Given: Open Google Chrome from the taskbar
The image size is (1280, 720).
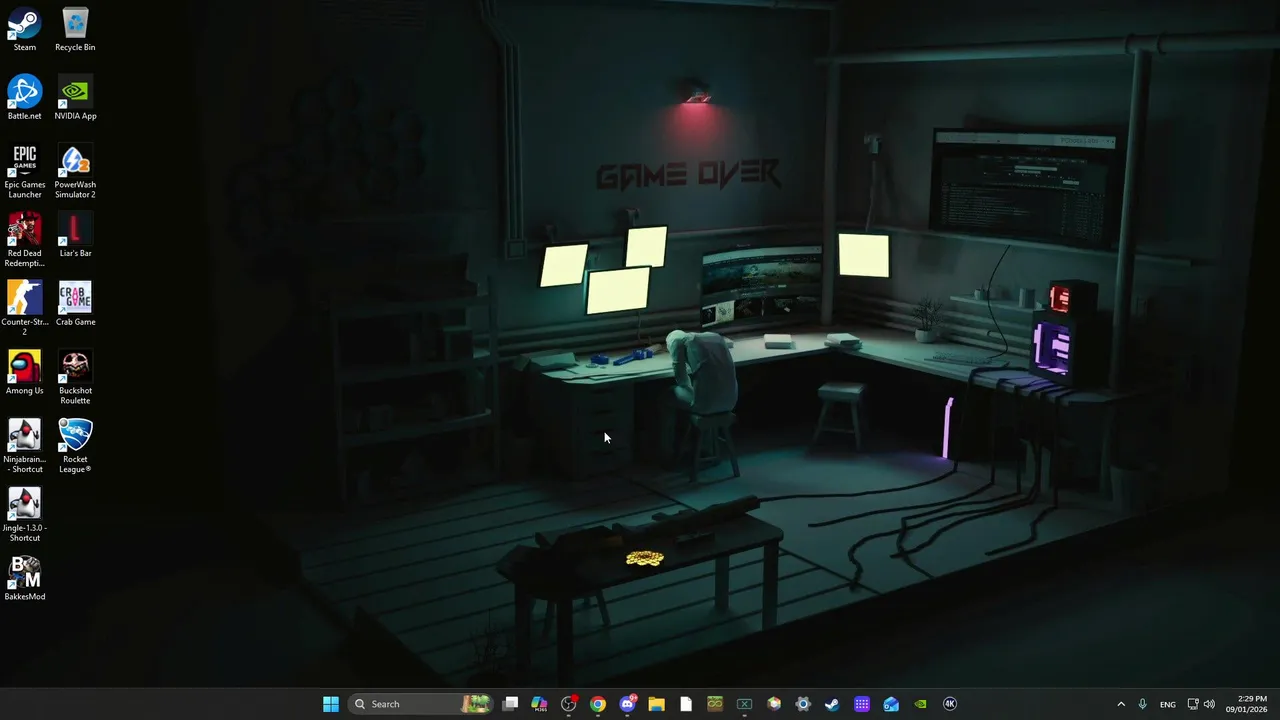Looking at the screenshot, I should click(x=598, y=704).
